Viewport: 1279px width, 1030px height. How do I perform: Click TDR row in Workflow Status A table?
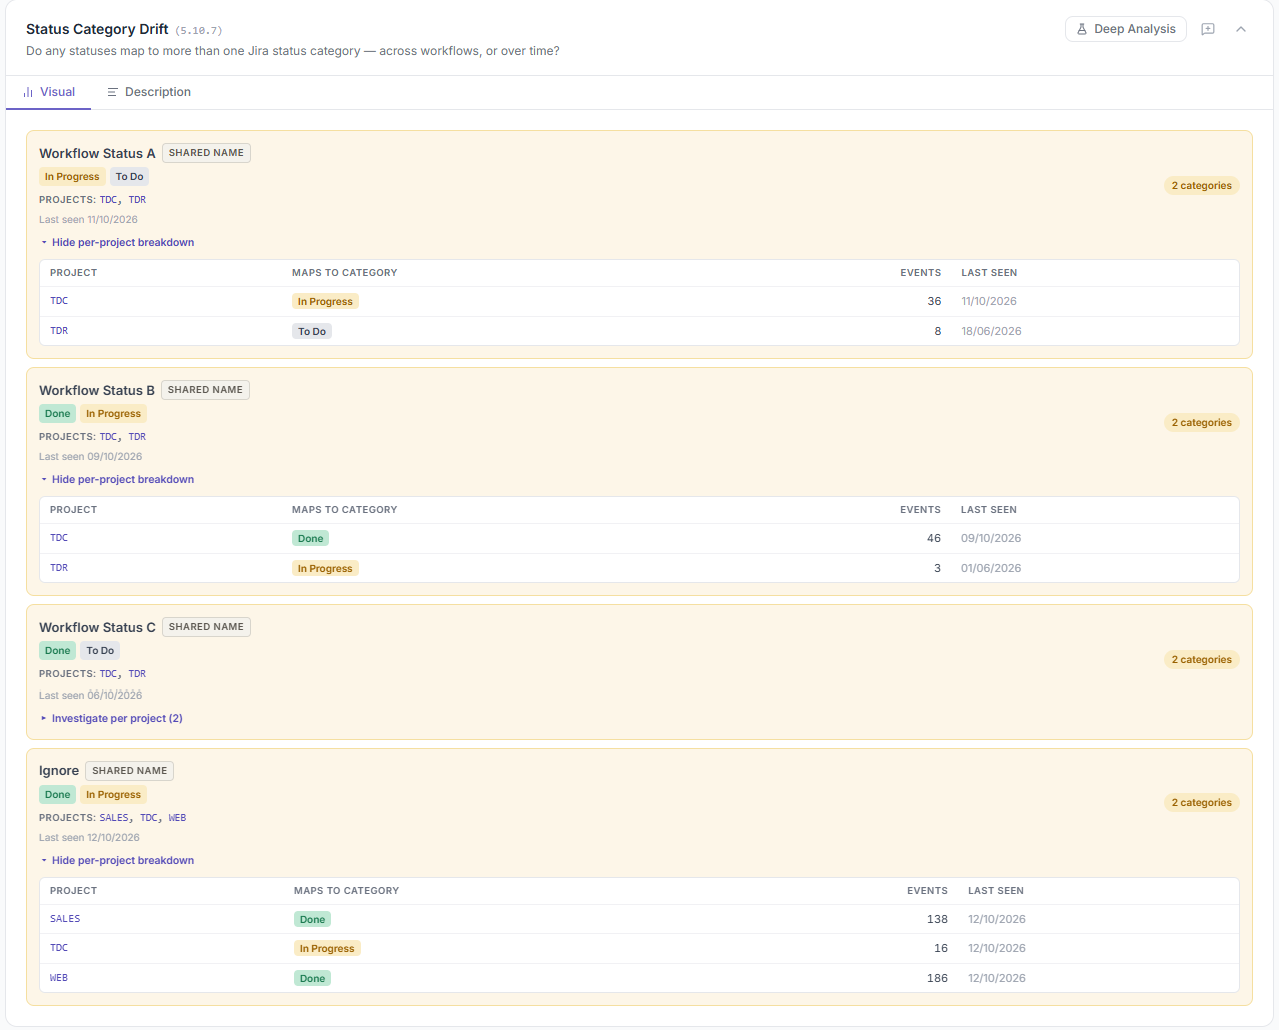[x=639, y=331]
